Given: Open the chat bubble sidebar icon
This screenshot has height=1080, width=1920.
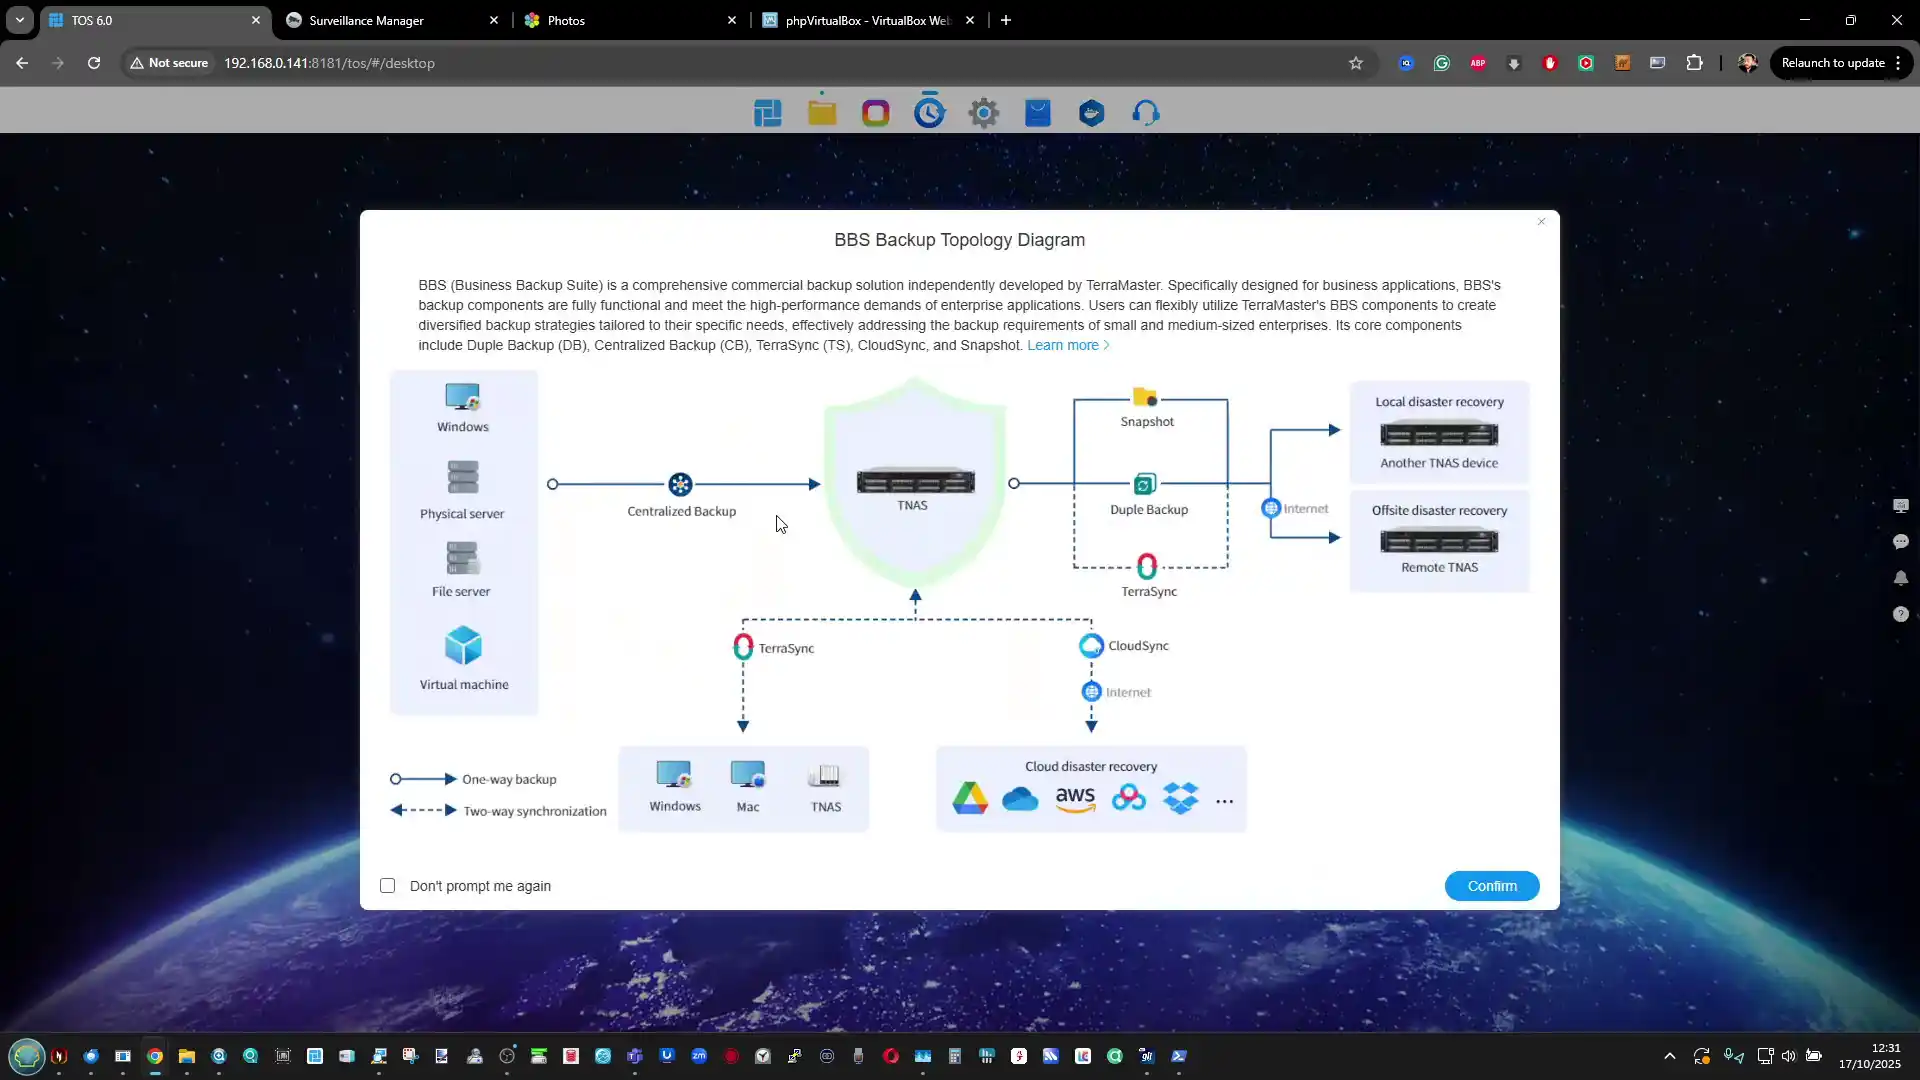Looking at the screenshot, I should tap(1900, 542).
